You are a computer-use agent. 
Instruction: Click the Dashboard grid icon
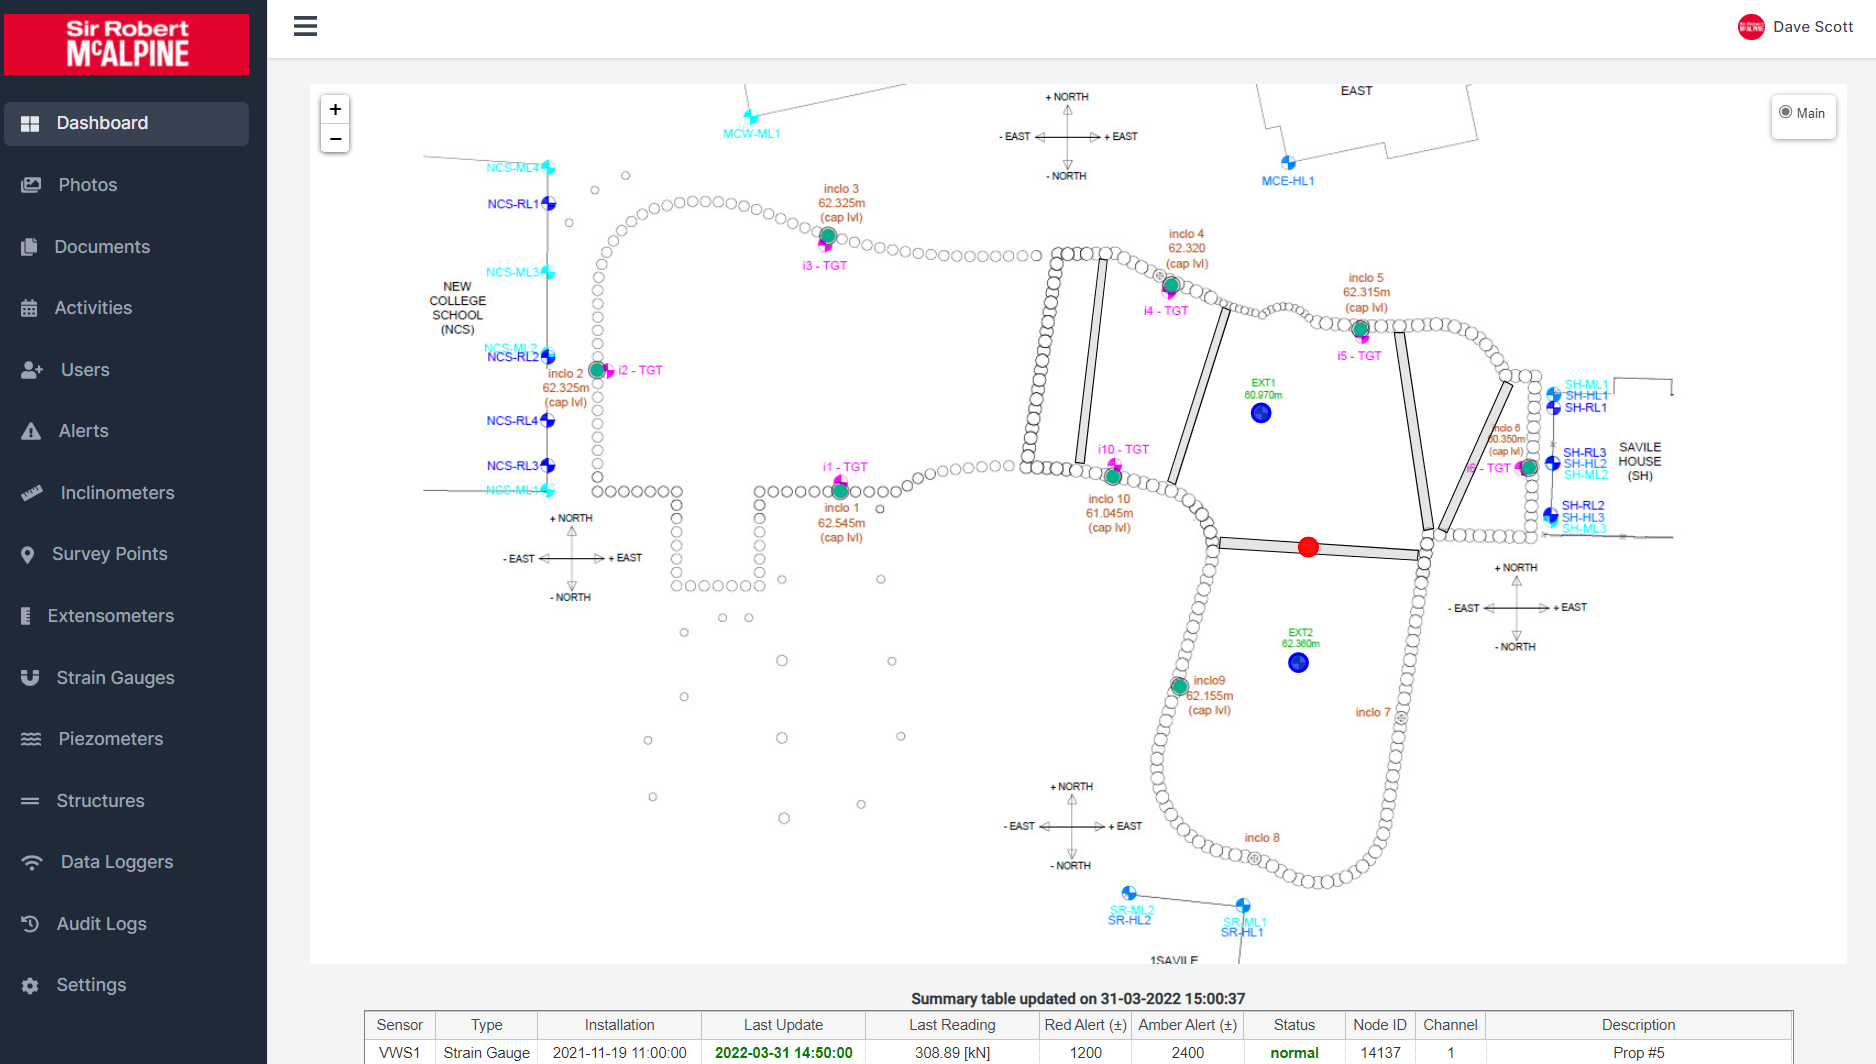click(30, 123)
